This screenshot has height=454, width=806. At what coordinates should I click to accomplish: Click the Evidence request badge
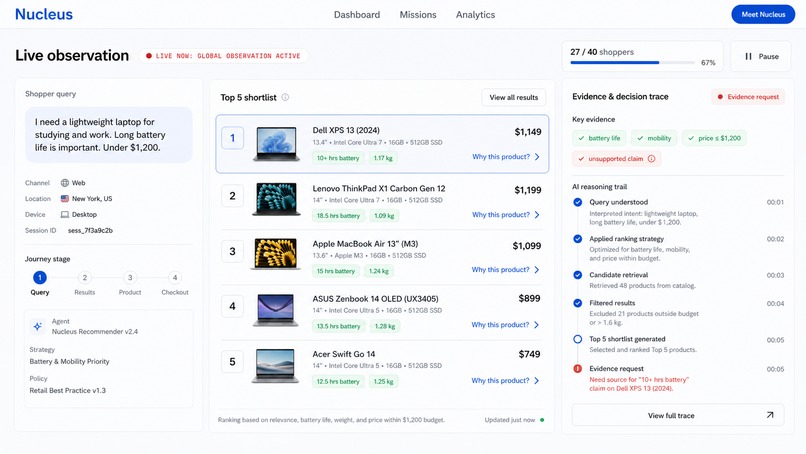coord(748,97)
